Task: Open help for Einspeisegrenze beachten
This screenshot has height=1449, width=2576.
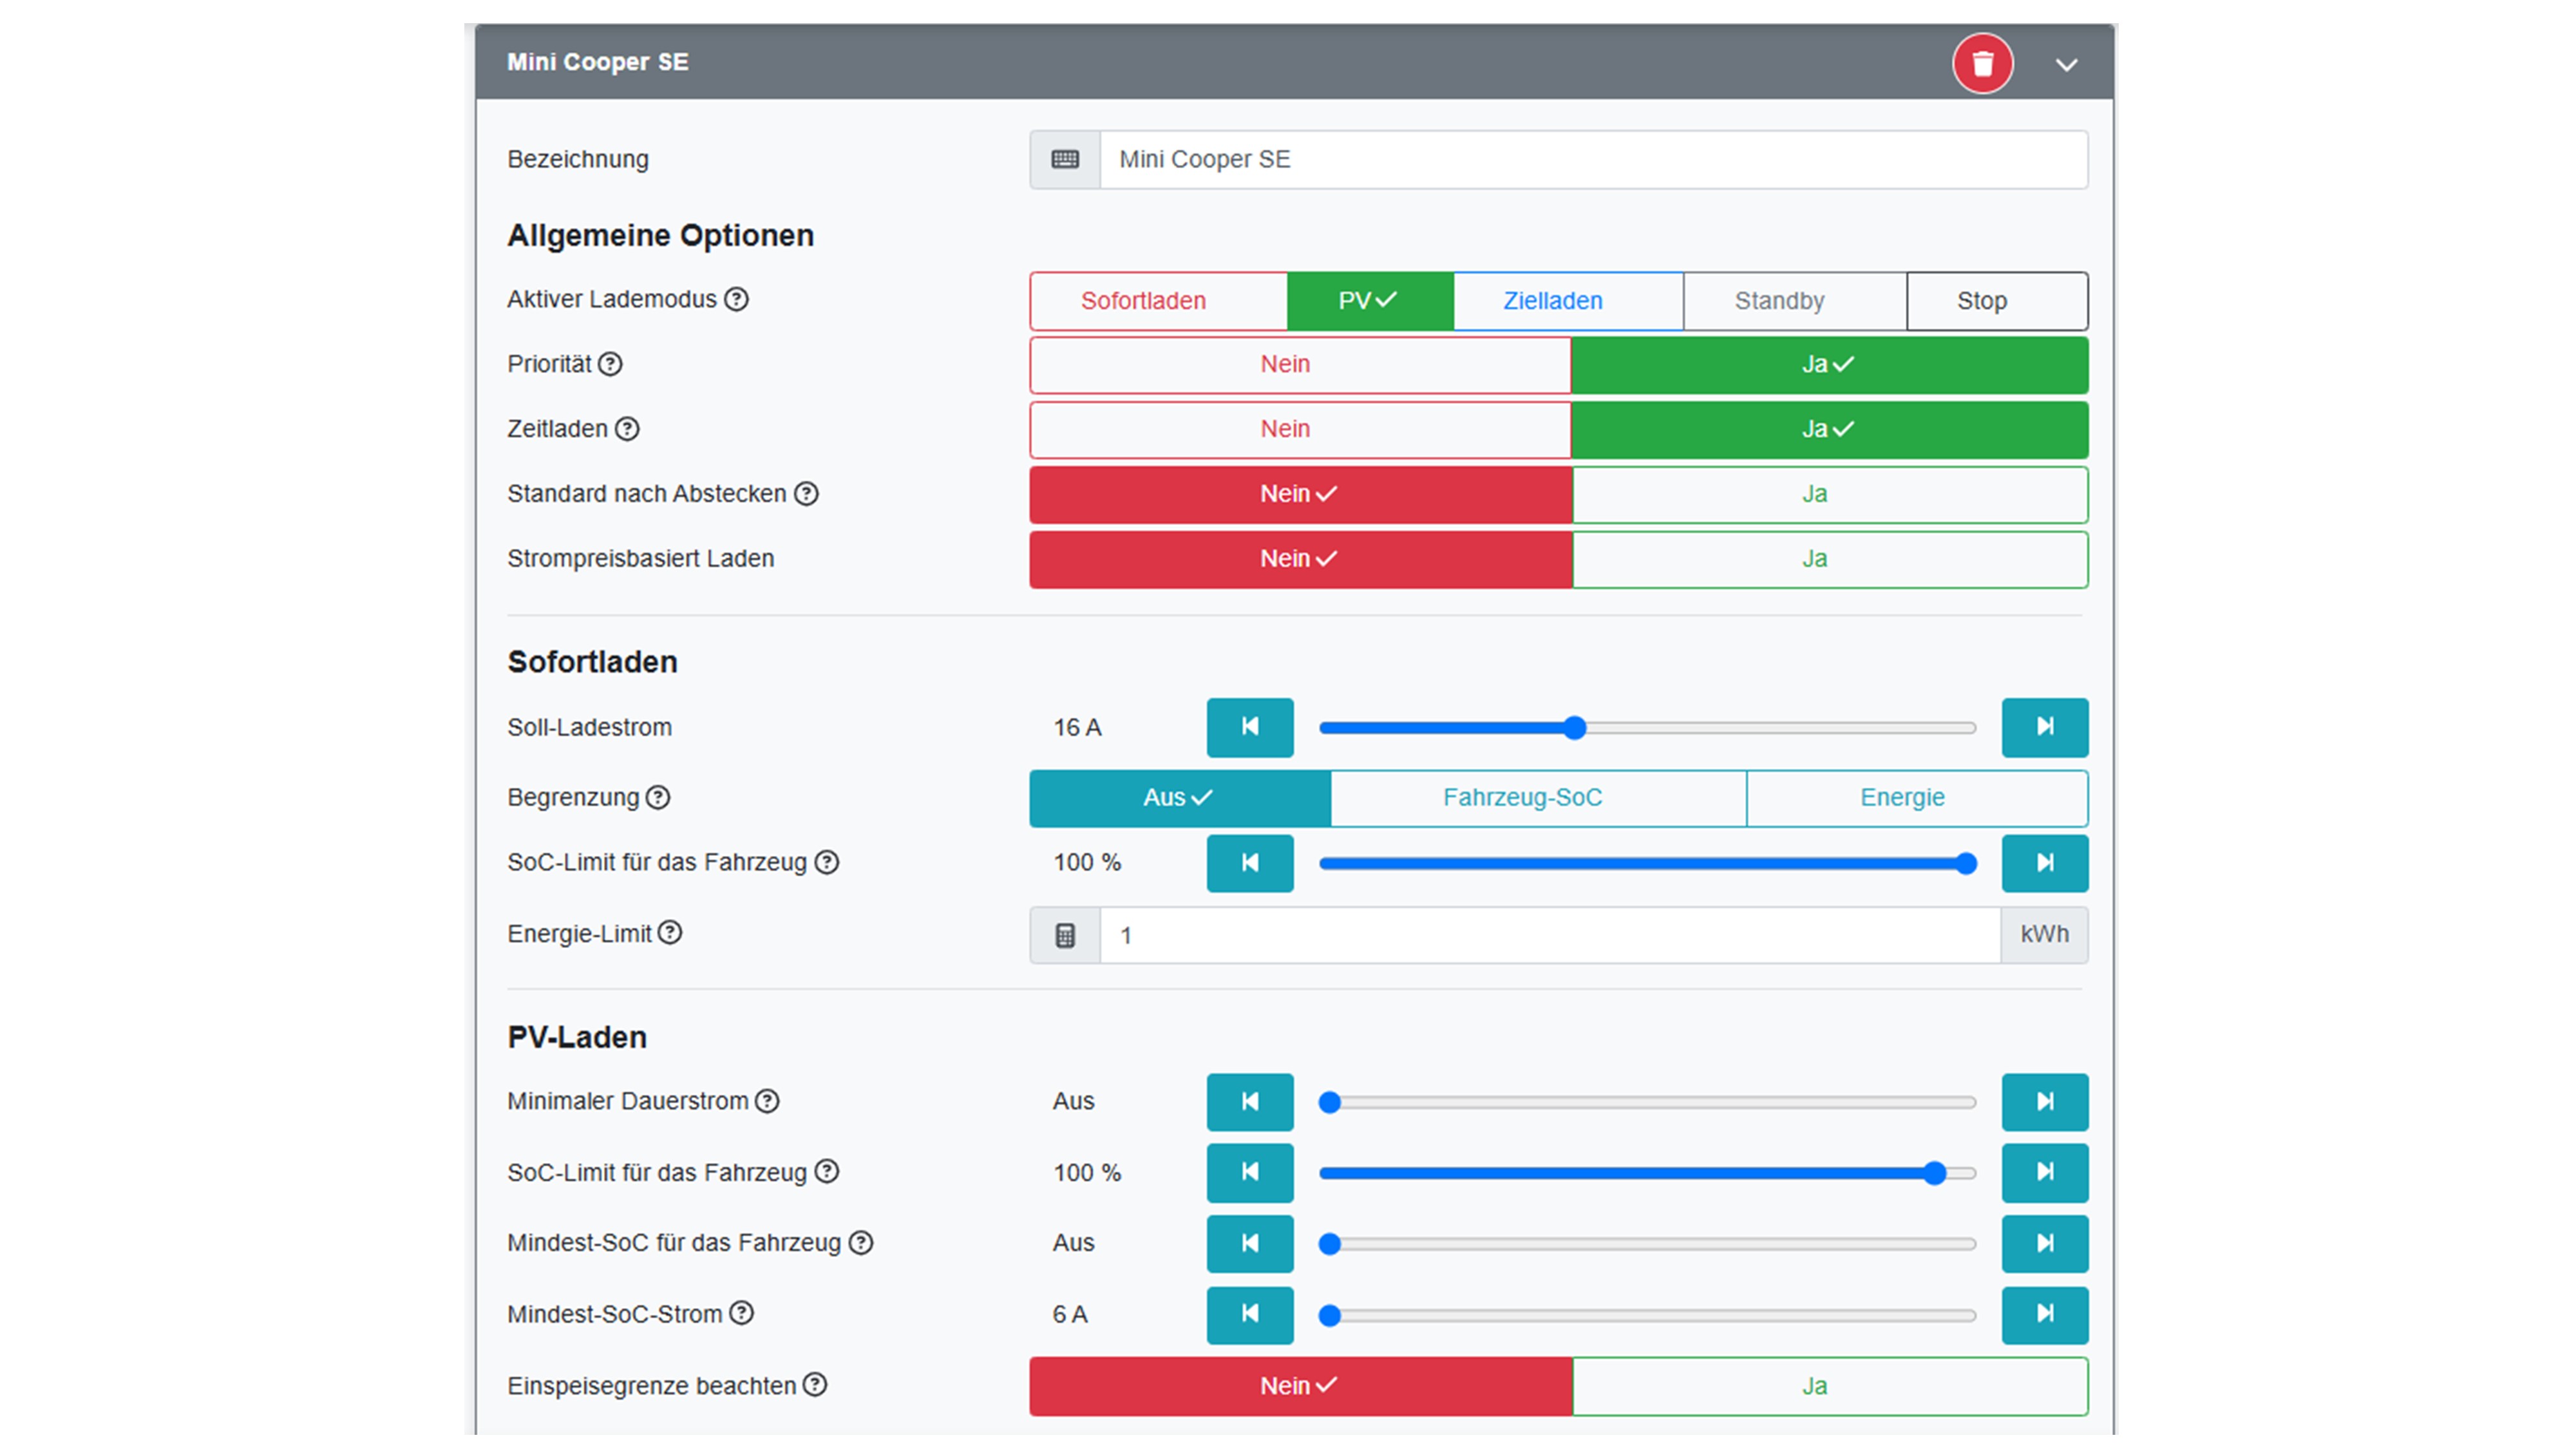Action: [815, 1385]
